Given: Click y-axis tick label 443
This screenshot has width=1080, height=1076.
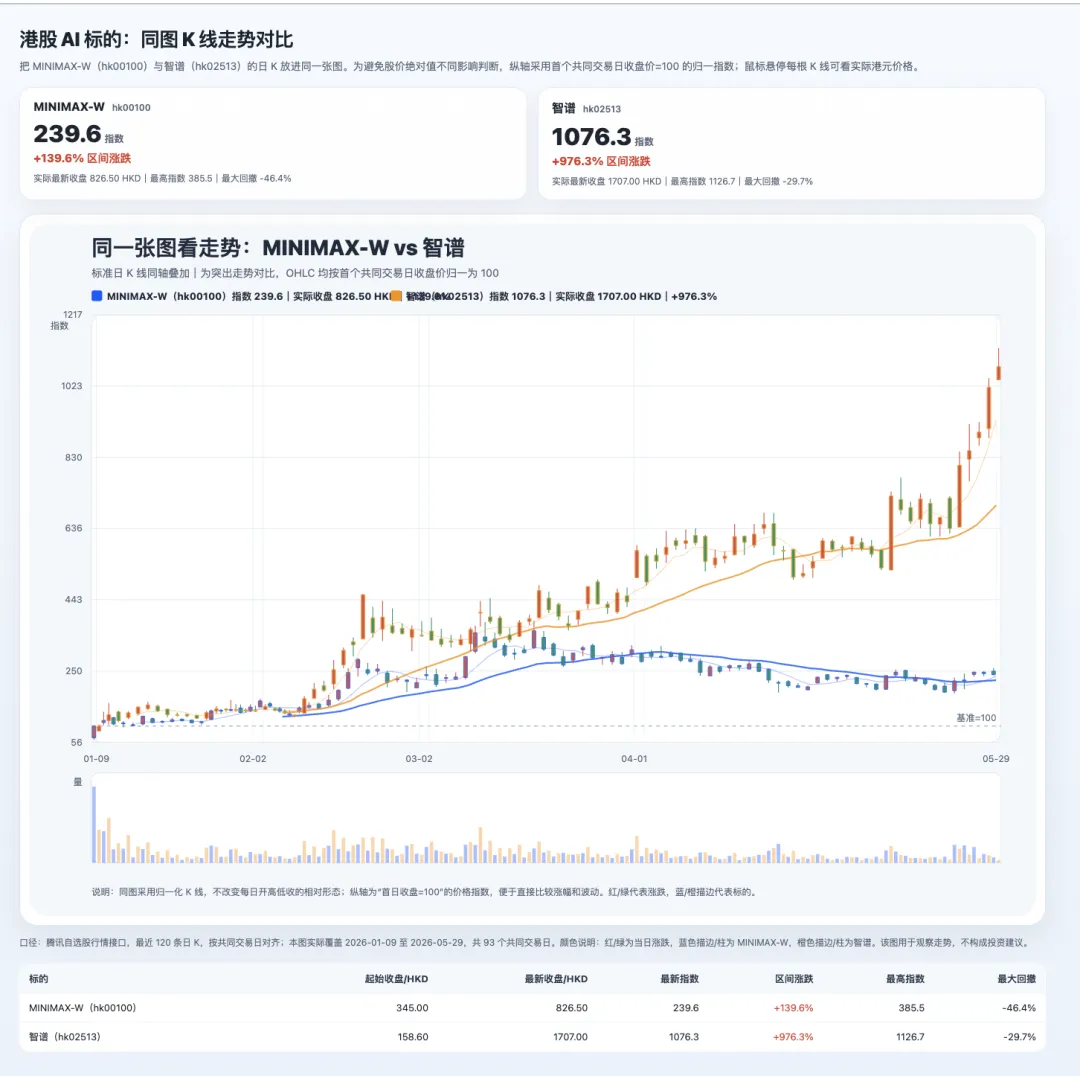Looking at the screenshot, I should pos(74,599).
